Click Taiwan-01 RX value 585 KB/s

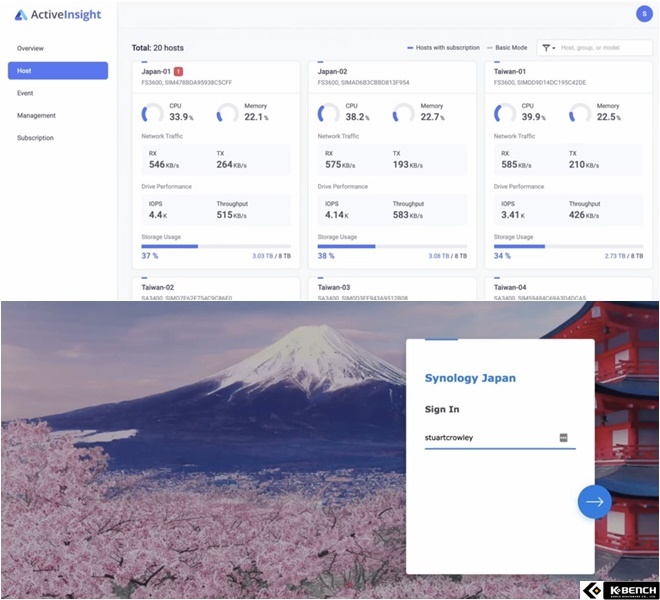coord(516,165)
